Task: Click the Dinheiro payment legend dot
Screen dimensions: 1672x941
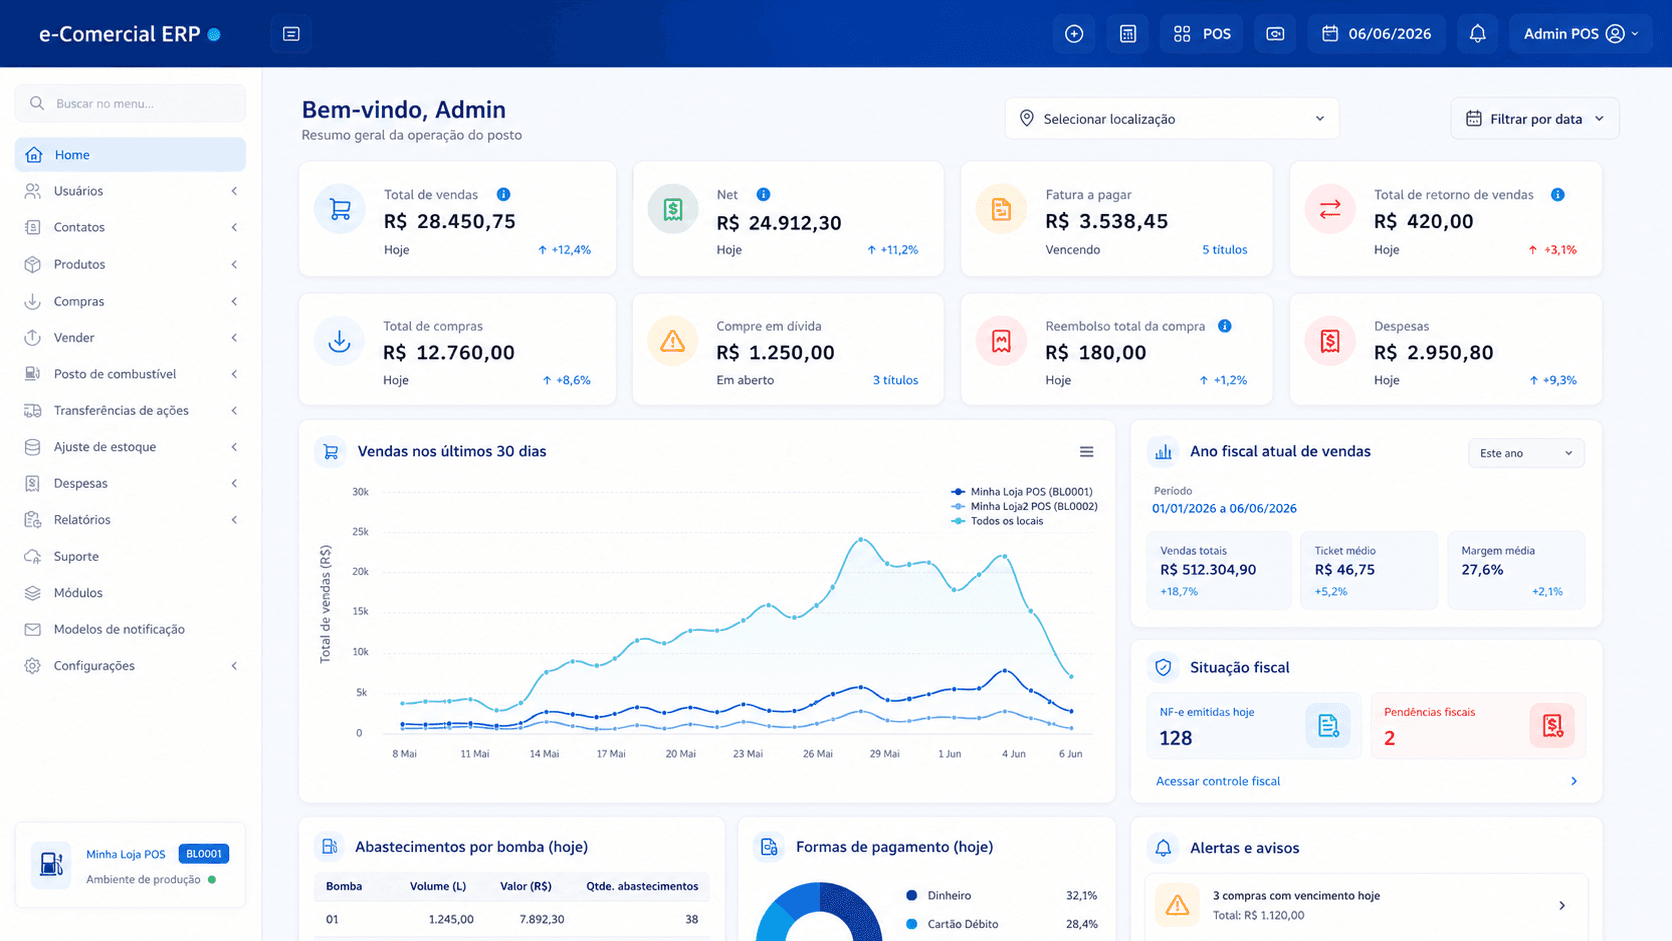Action: click(x=911, y=896)
